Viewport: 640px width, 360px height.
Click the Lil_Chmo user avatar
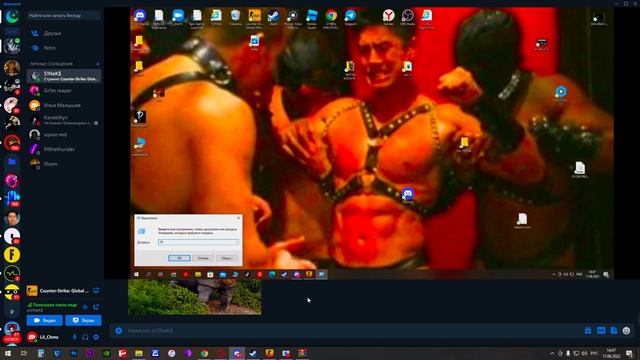pyautogui.click(x=32, y=337)
